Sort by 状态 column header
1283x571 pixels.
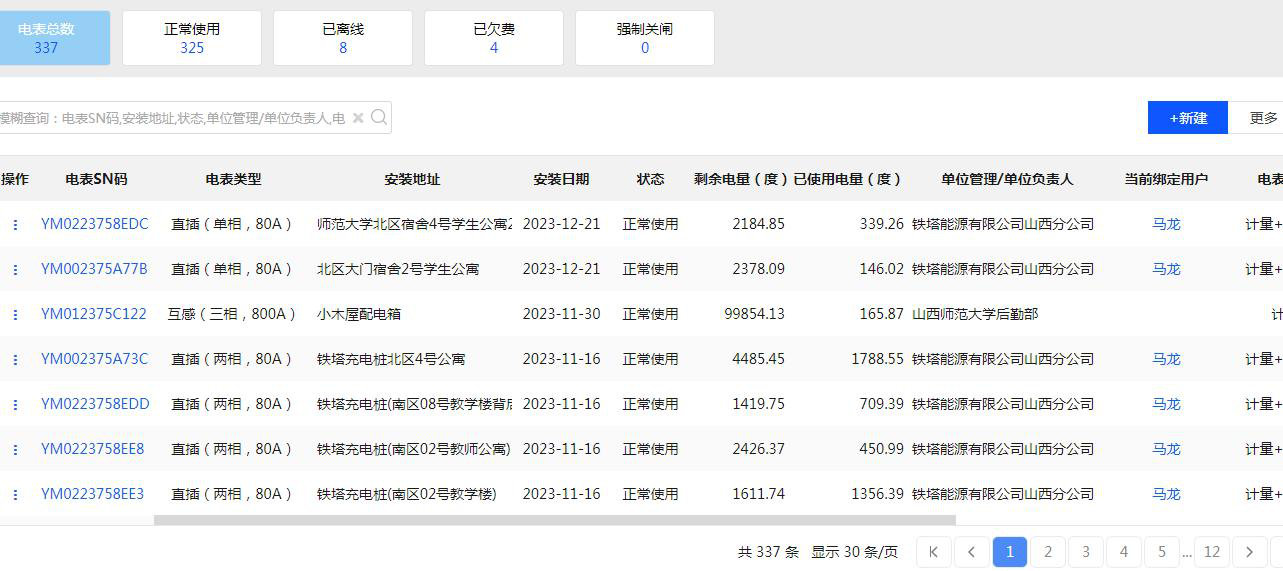650,179
